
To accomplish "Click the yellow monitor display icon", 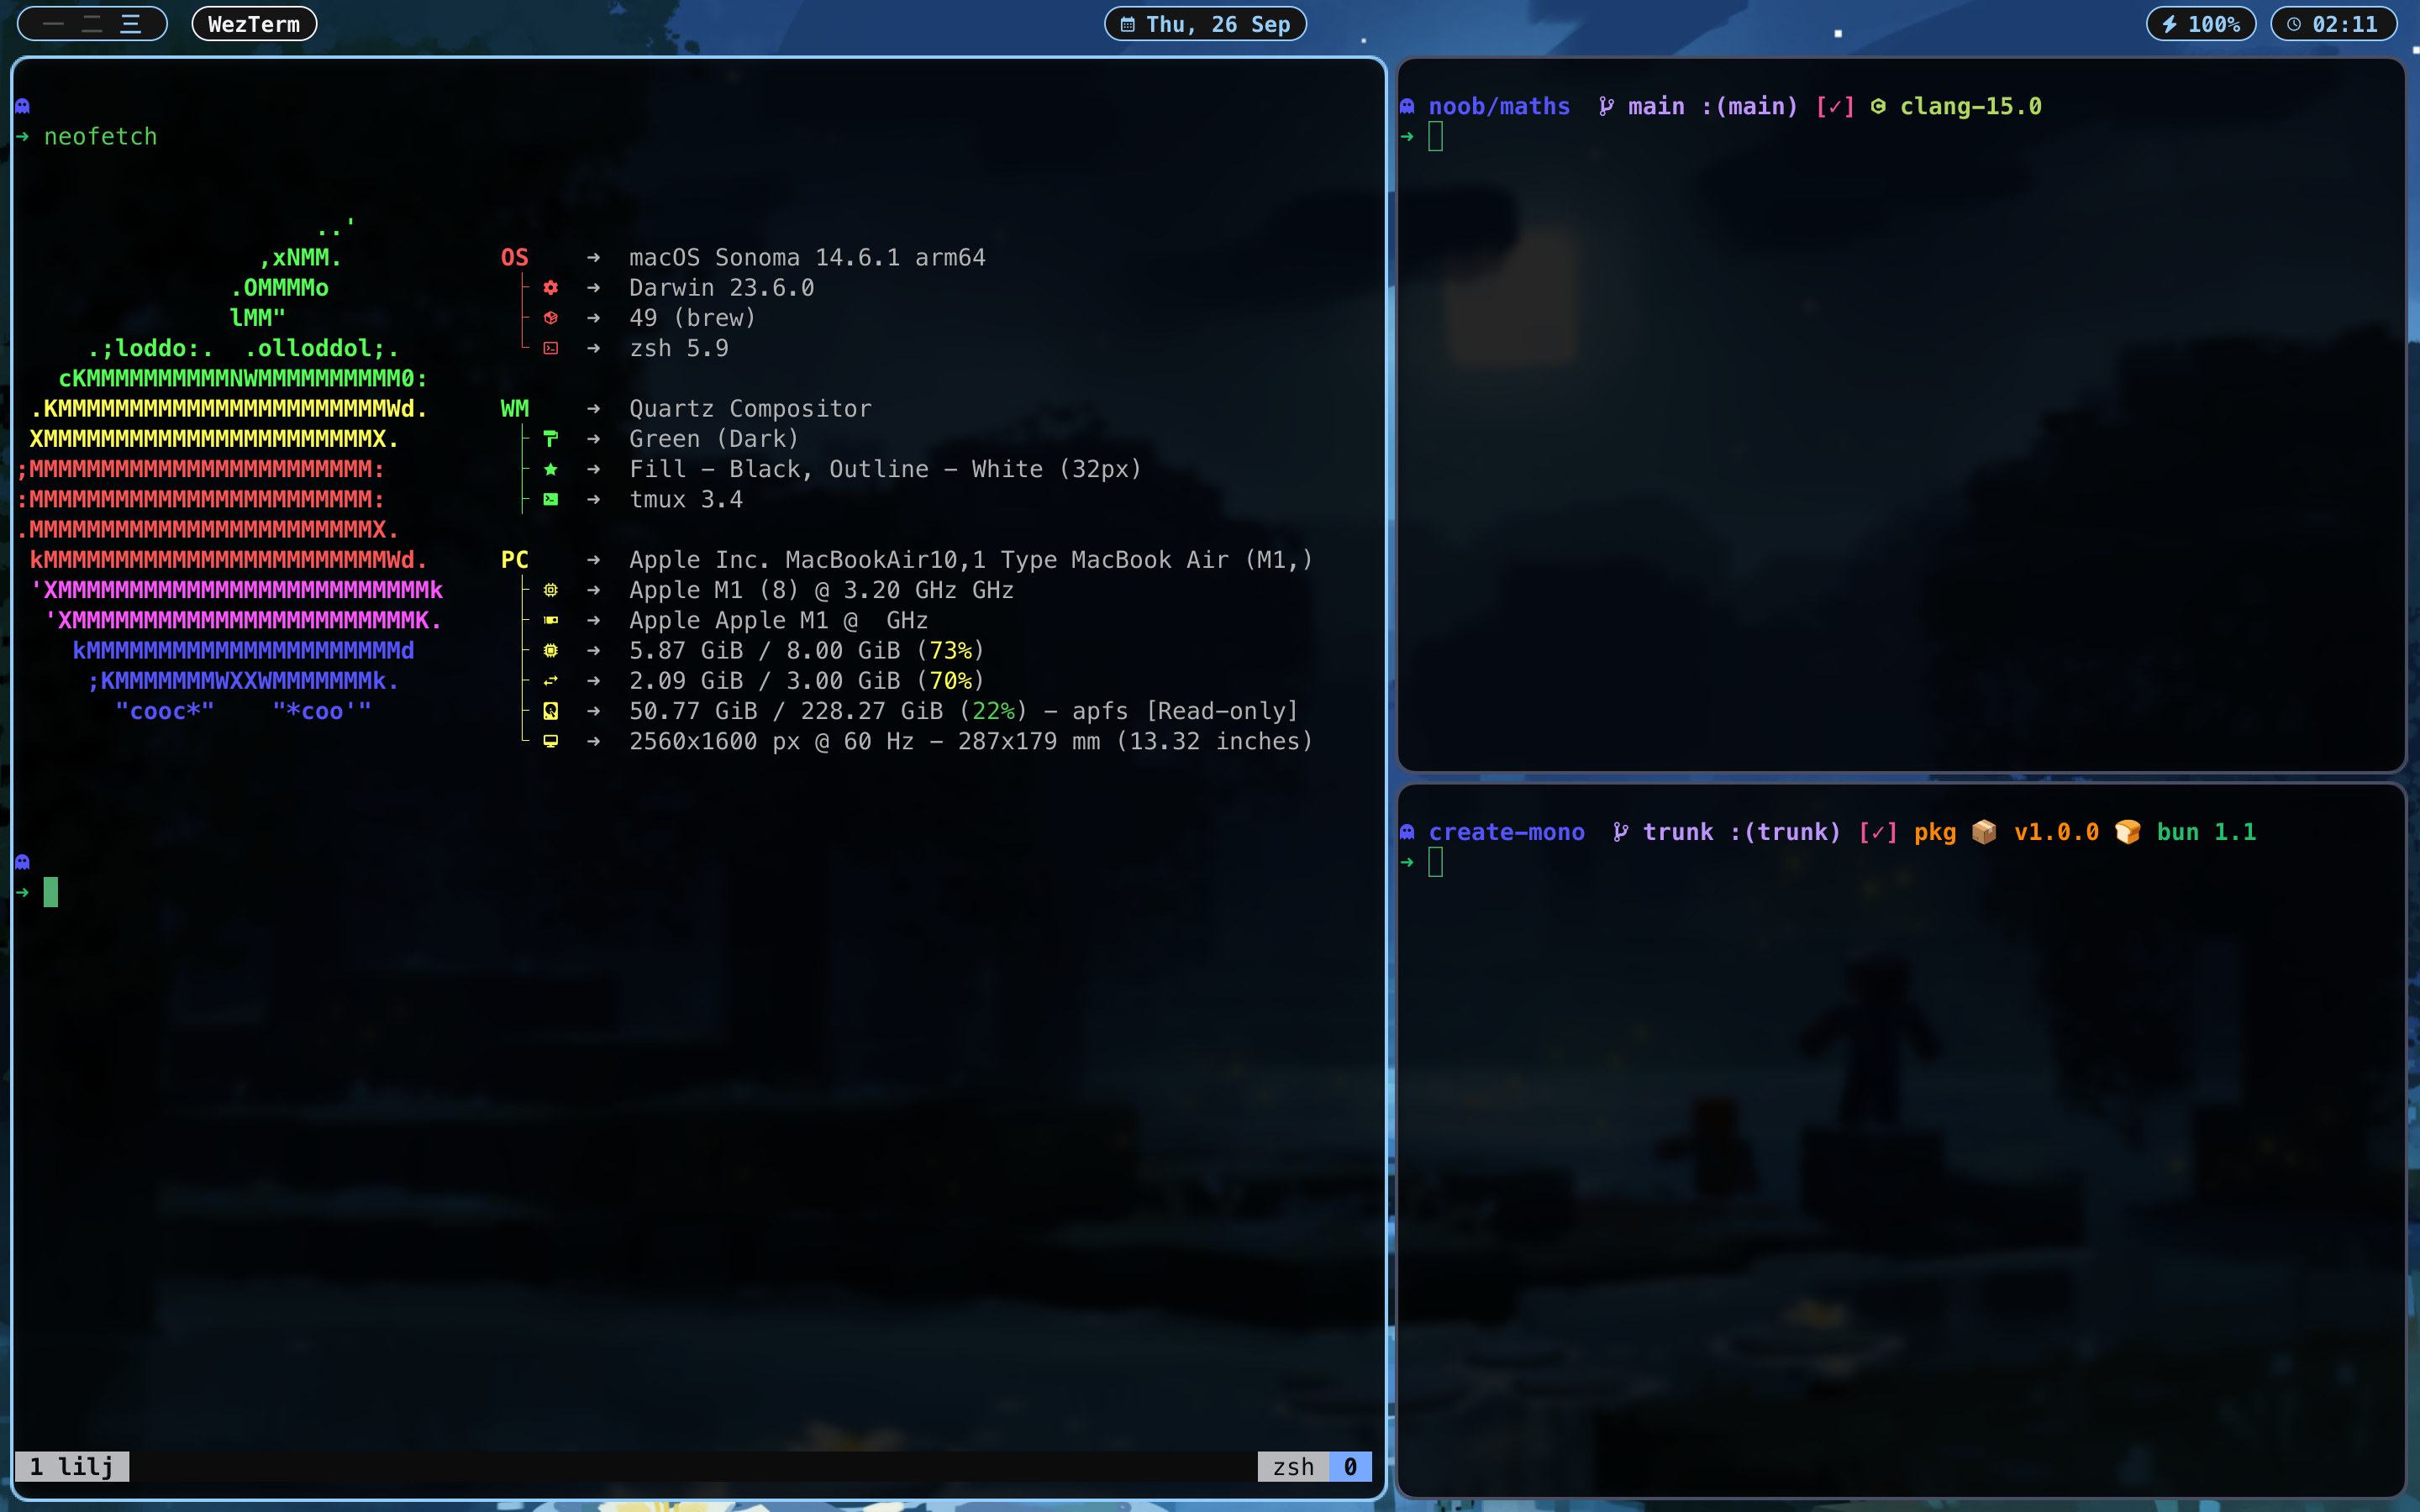I will click(x=550, y=741).
